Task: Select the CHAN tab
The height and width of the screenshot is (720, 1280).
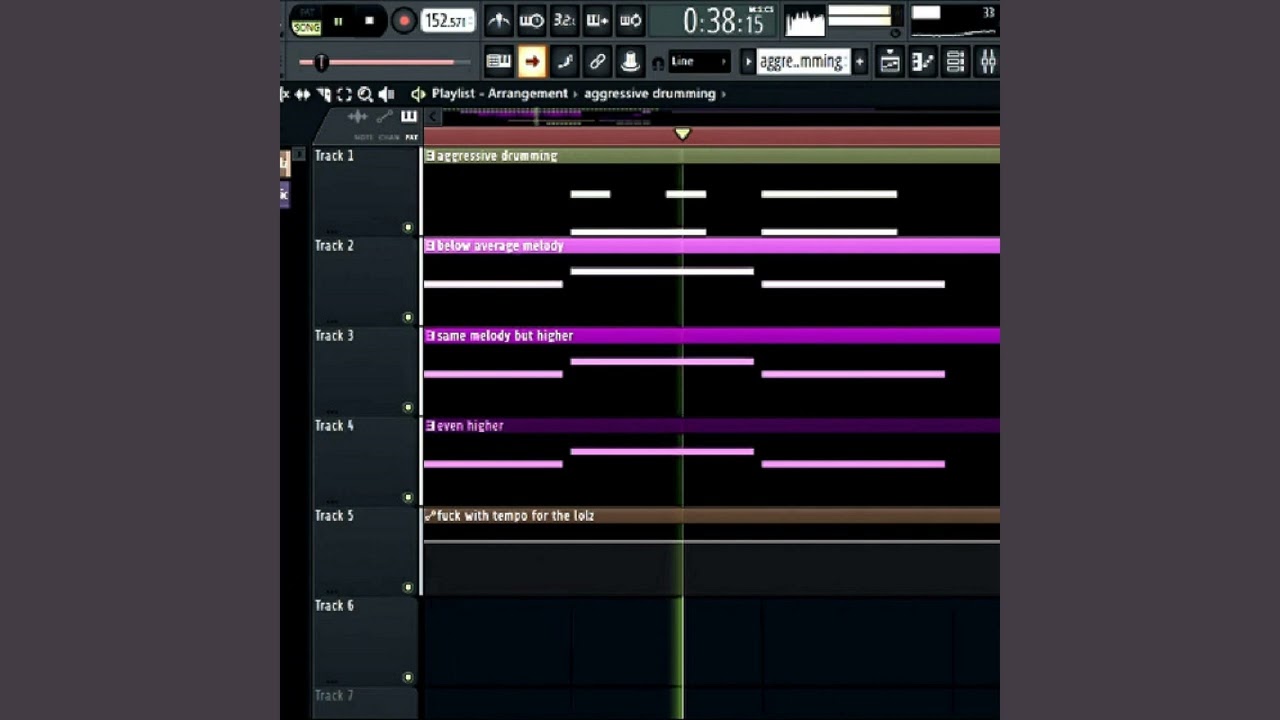Action: 389,138
